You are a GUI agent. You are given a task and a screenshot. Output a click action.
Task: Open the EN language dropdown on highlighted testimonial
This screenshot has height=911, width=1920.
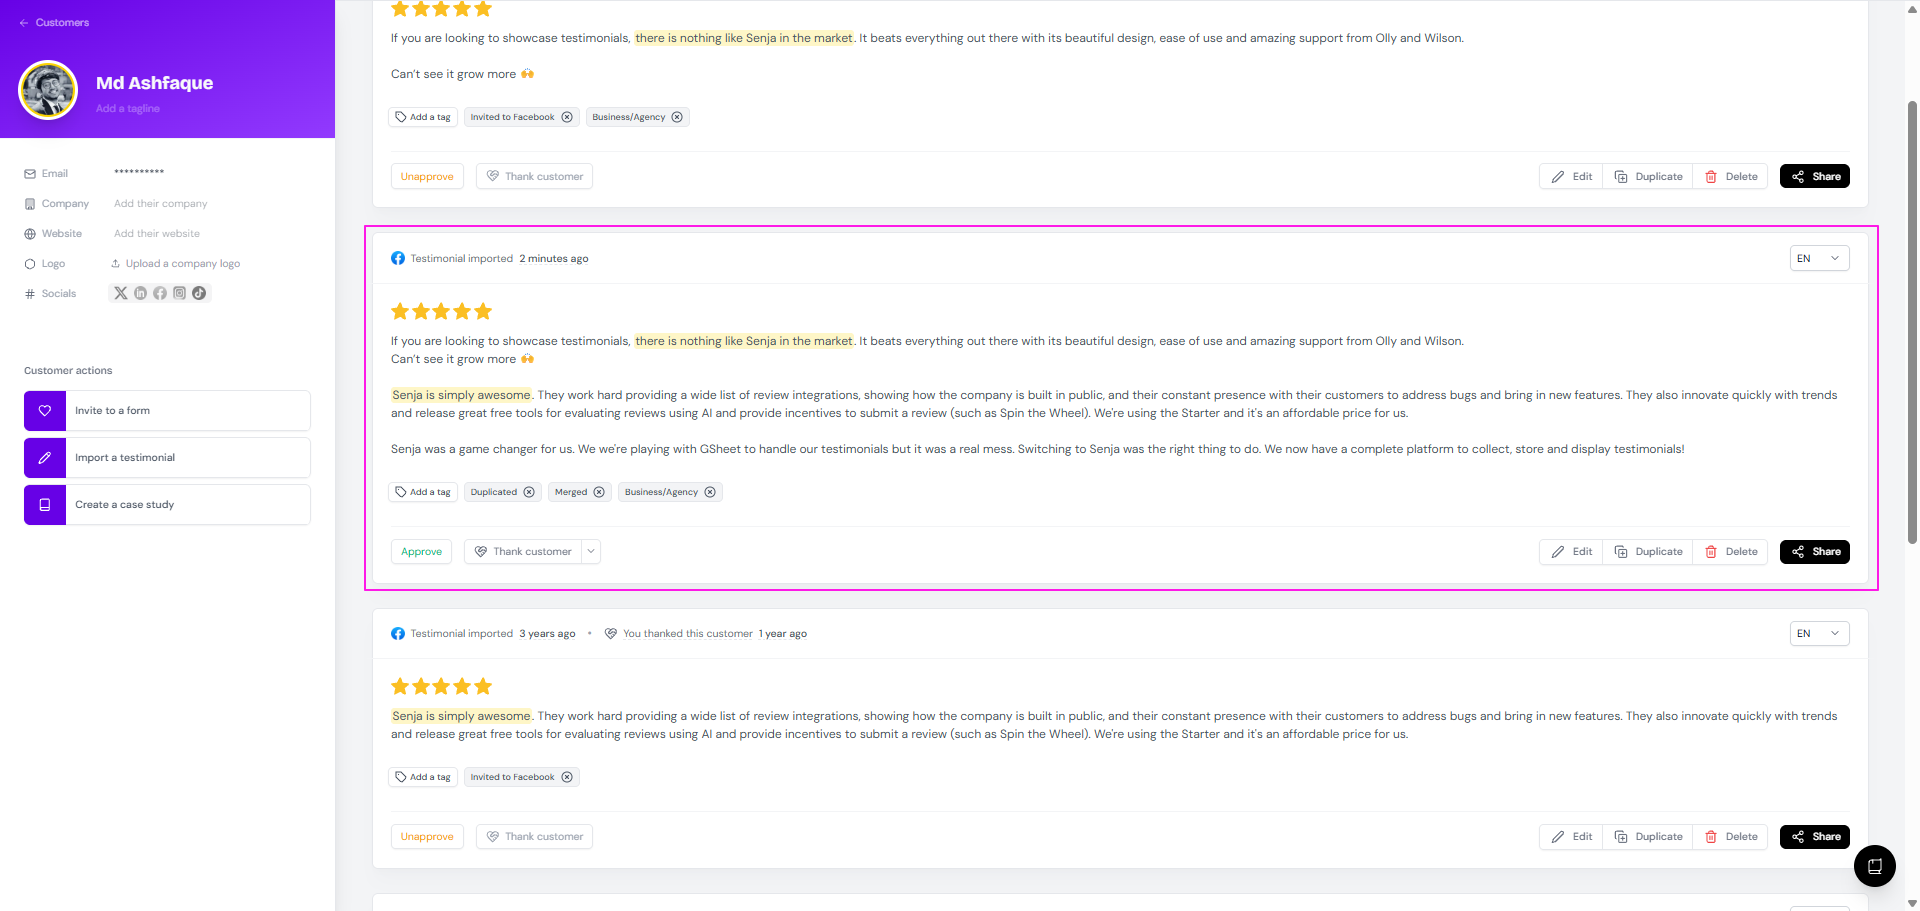tap(1819, 259)
